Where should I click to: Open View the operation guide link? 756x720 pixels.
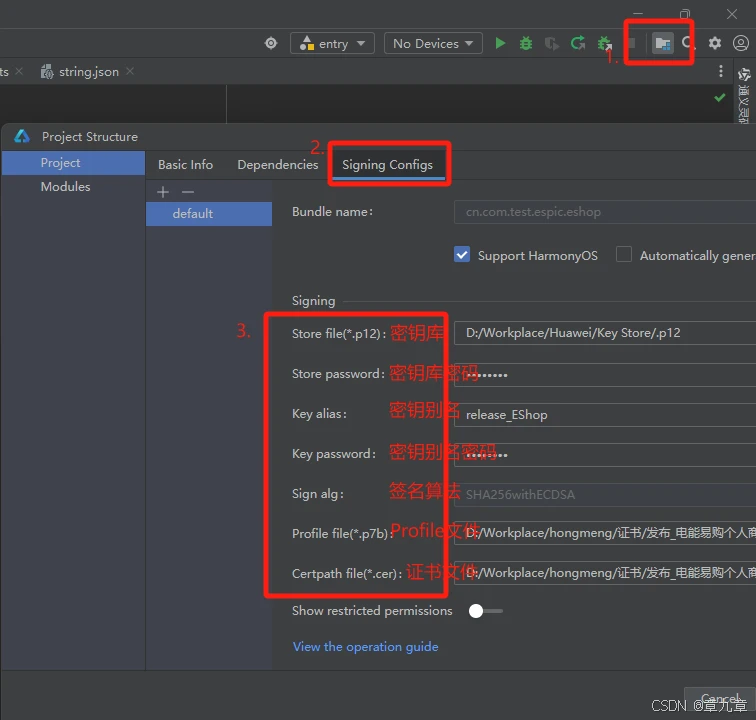pyautogui.click(x=365, y=646)
